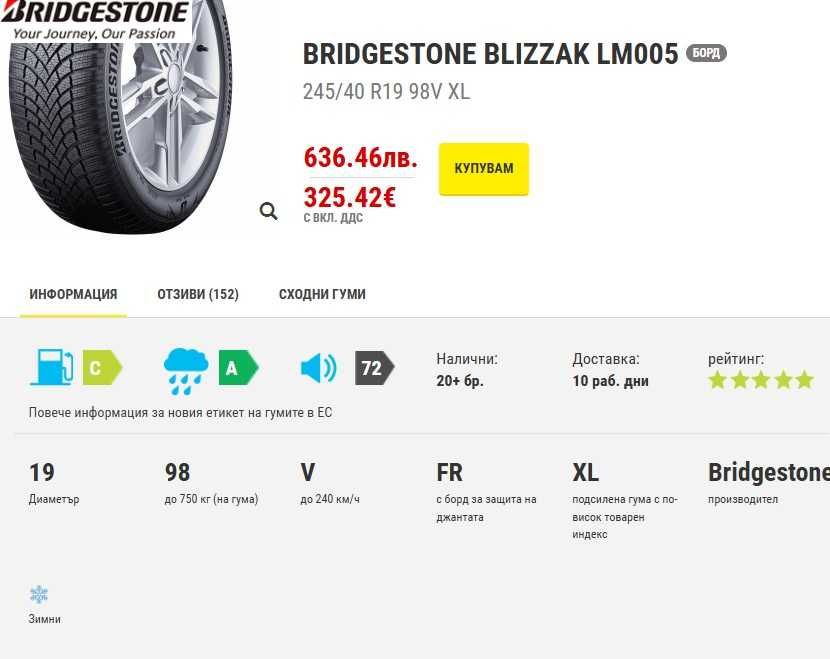This screenshot has width=830, height=659.
Task: Open the EU tire label info link
Action: (x=180, y=412)
